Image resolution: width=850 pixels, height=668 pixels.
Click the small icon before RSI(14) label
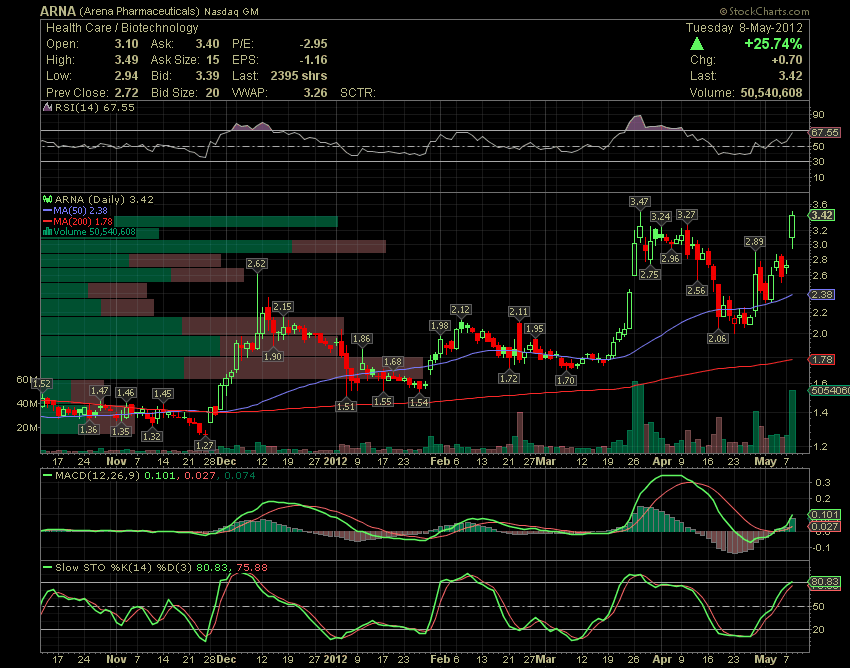48,107
